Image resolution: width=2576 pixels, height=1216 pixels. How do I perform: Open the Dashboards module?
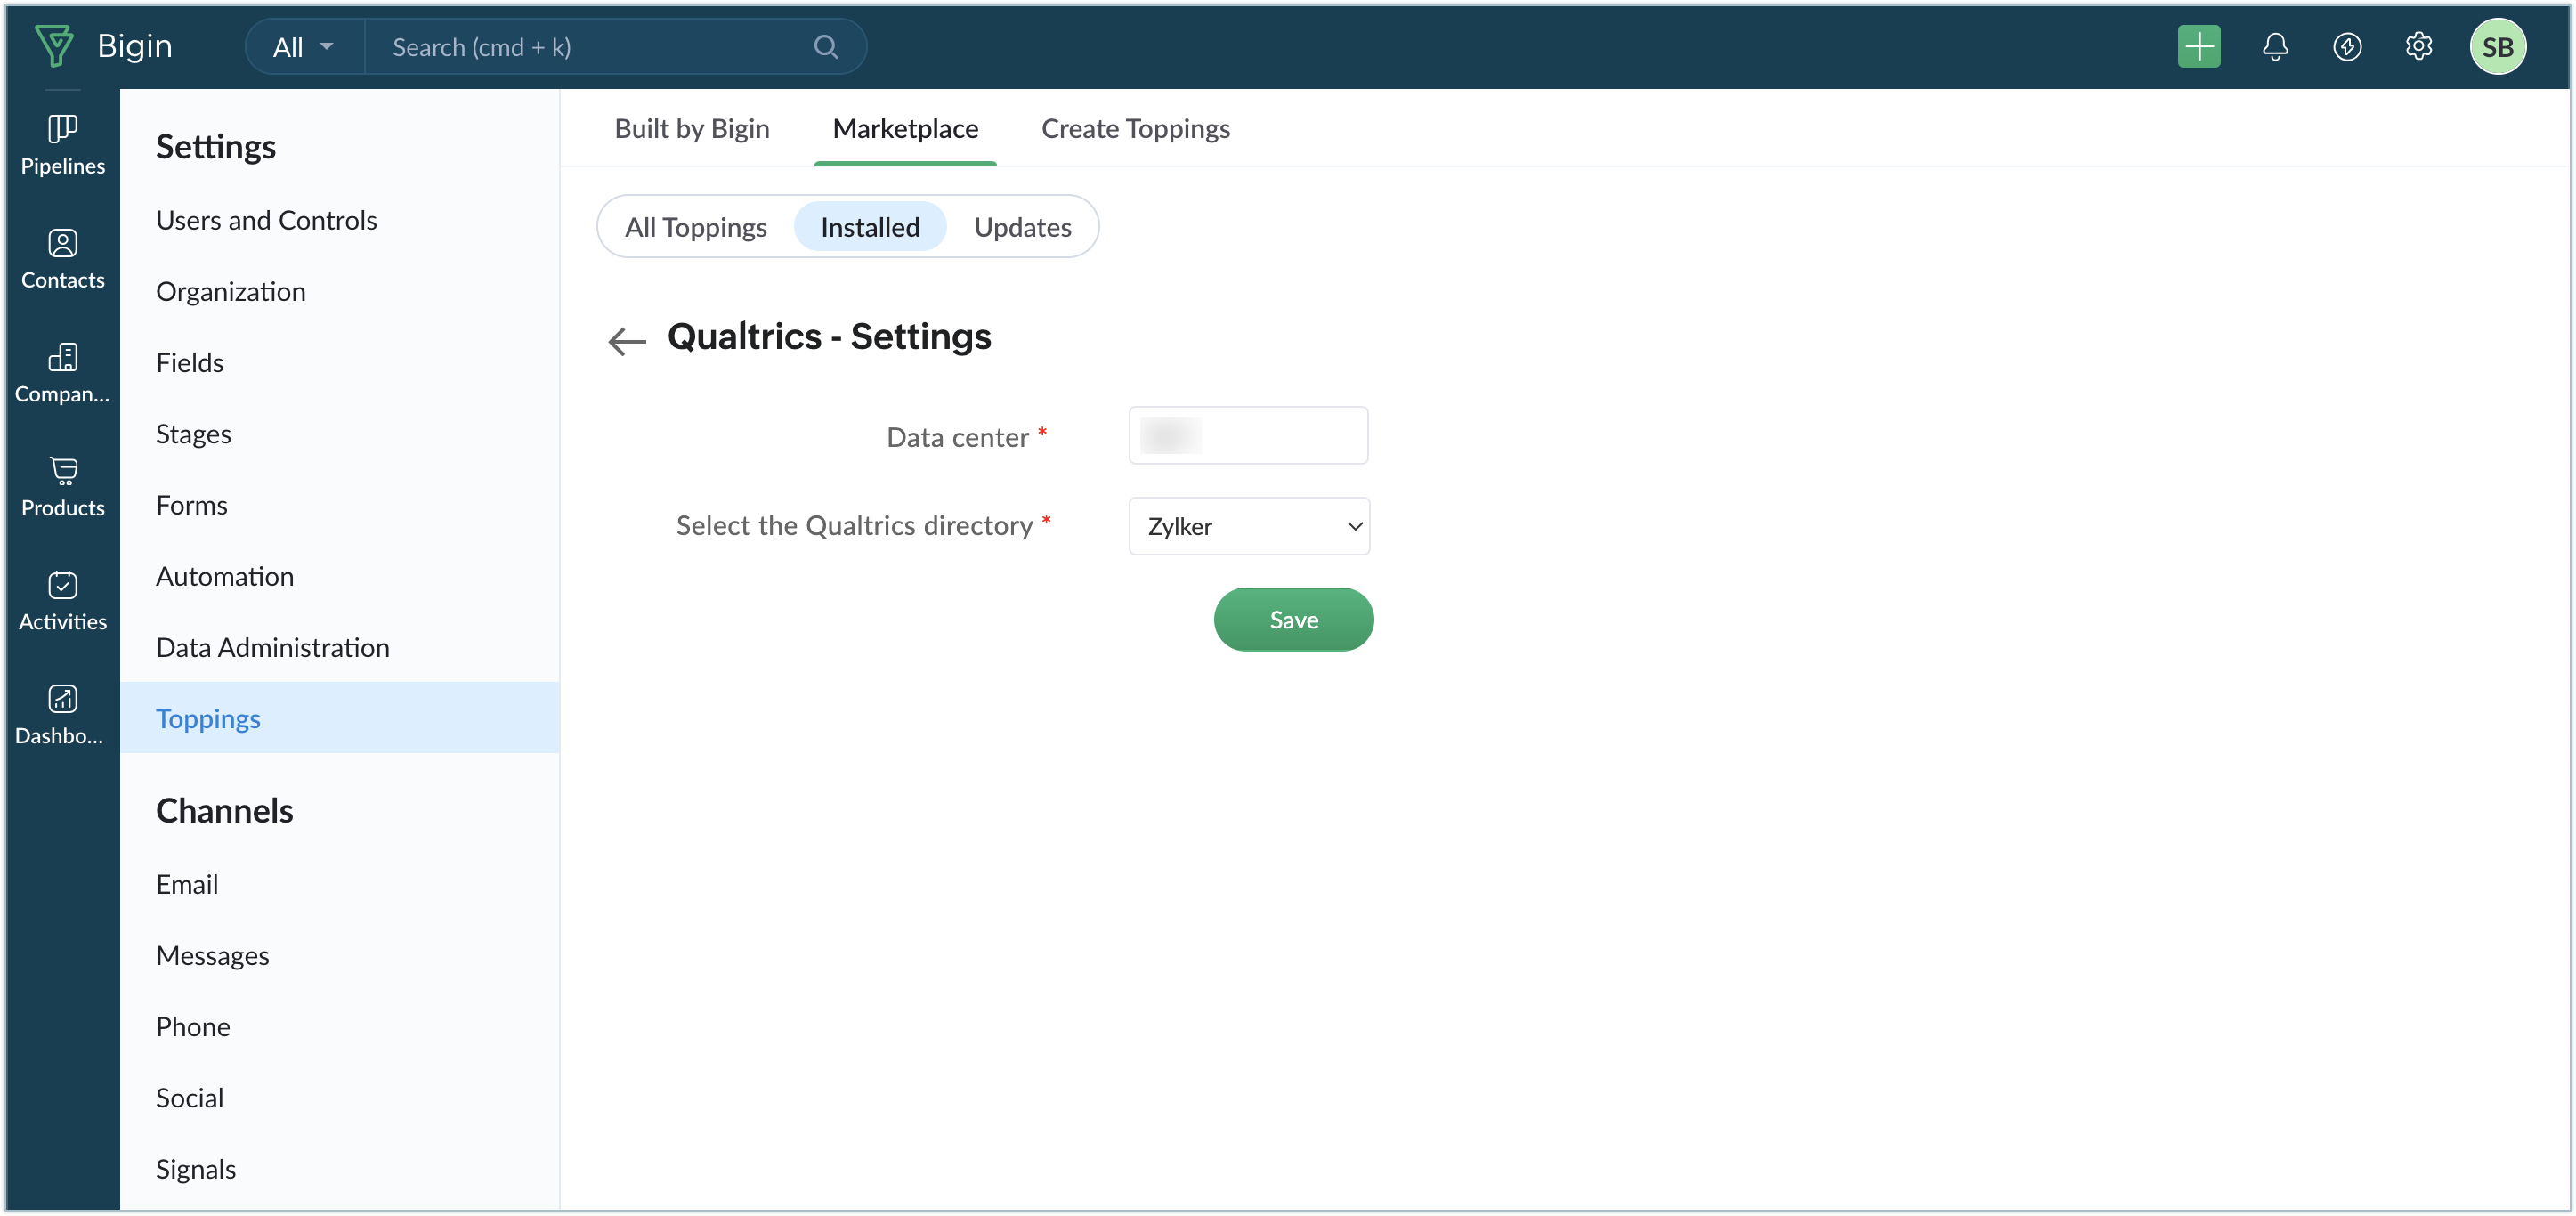[62, 716]
